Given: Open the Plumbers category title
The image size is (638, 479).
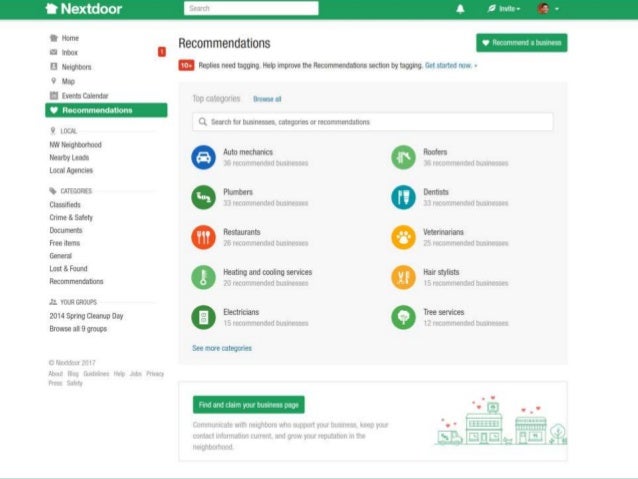Looking at the screenshot, I should pyautogui.click(x=238, y=192).
